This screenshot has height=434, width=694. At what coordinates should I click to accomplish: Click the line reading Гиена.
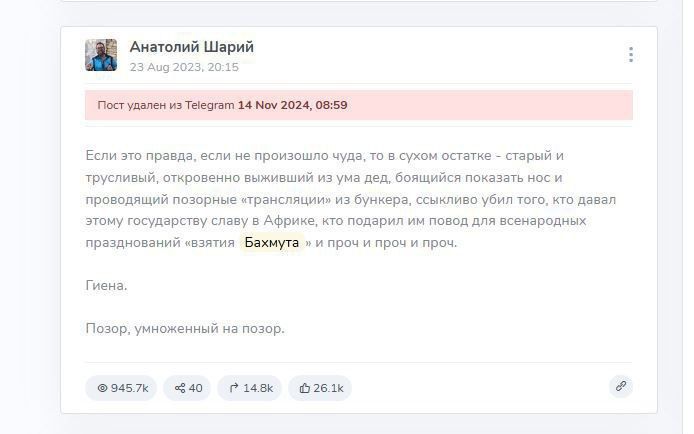coord(106,286)
